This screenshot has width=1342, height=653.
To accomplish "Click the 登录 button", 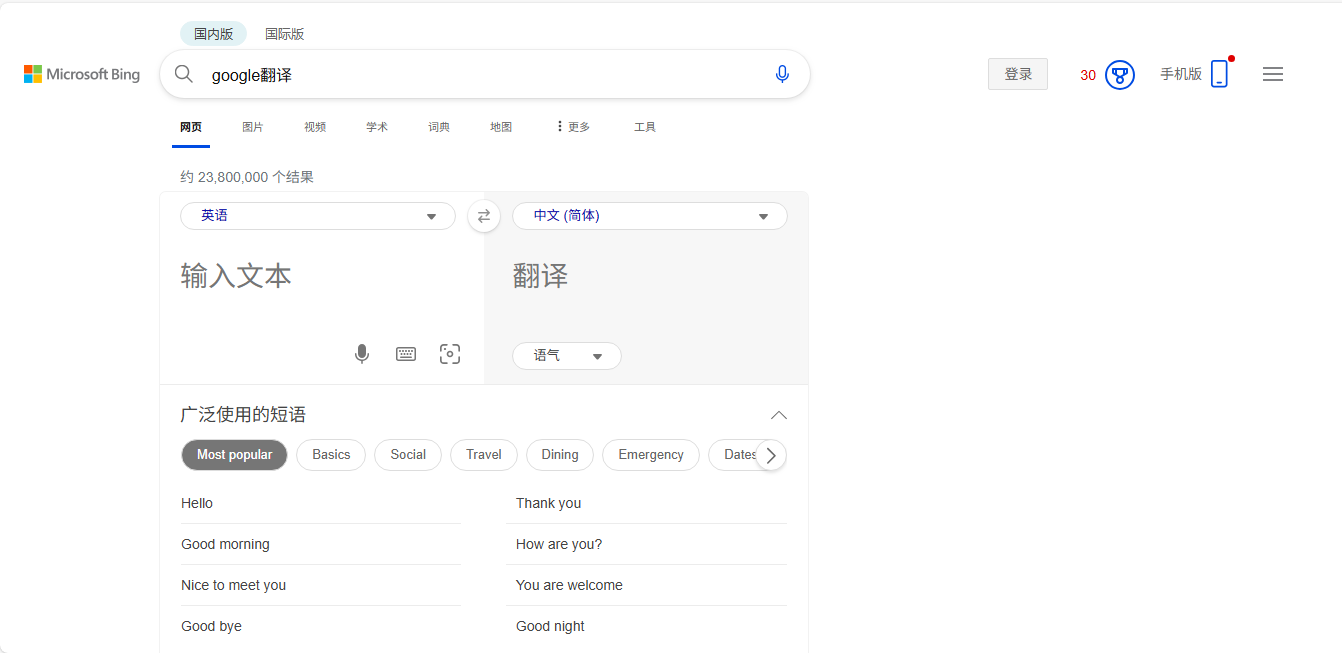I will (1018, 74).
